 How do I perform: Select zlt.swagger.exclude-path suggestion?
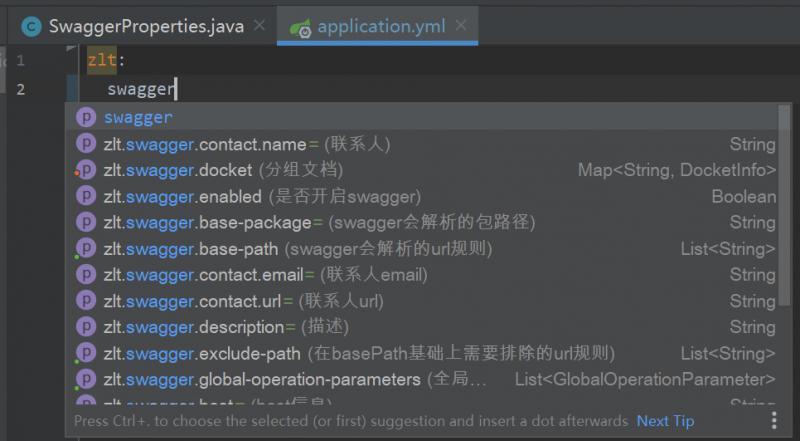point(358,353)
